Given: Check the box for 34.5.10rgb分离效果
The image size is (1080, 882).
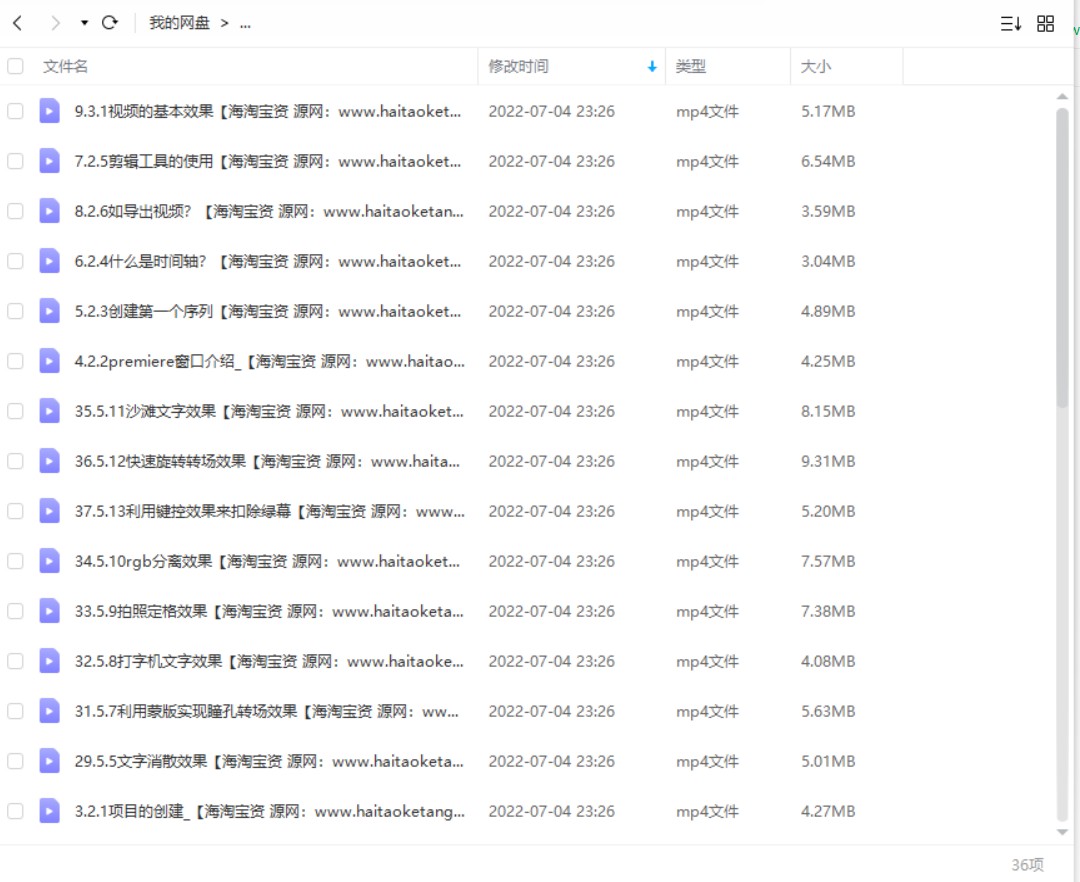Looking at the screenshot, I should [15, 561].
